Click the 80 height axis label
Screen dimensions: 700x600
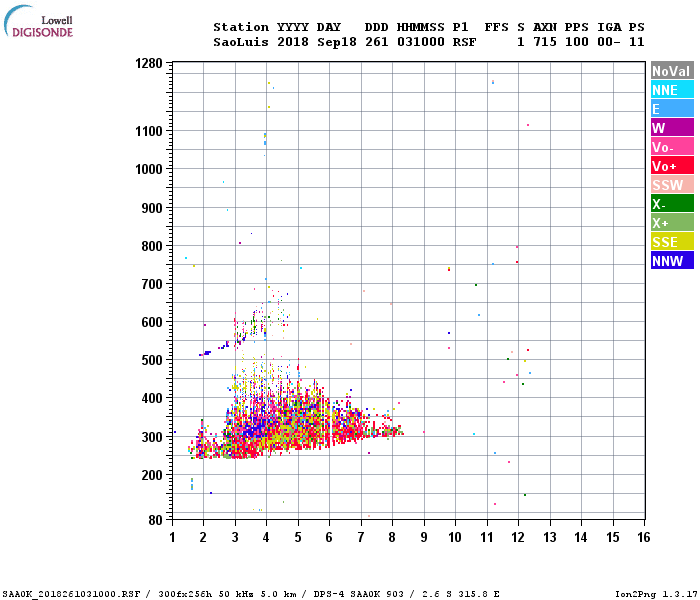(x=156, y=520)
